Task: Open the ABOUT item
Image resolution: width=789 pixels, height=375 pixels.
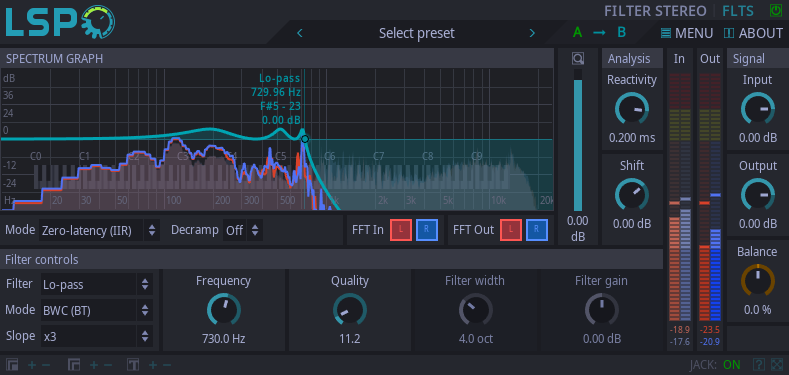Action: [753, 33]
